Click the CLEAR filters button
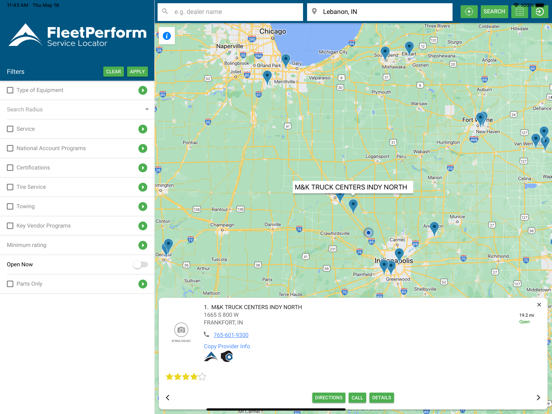 113,71
